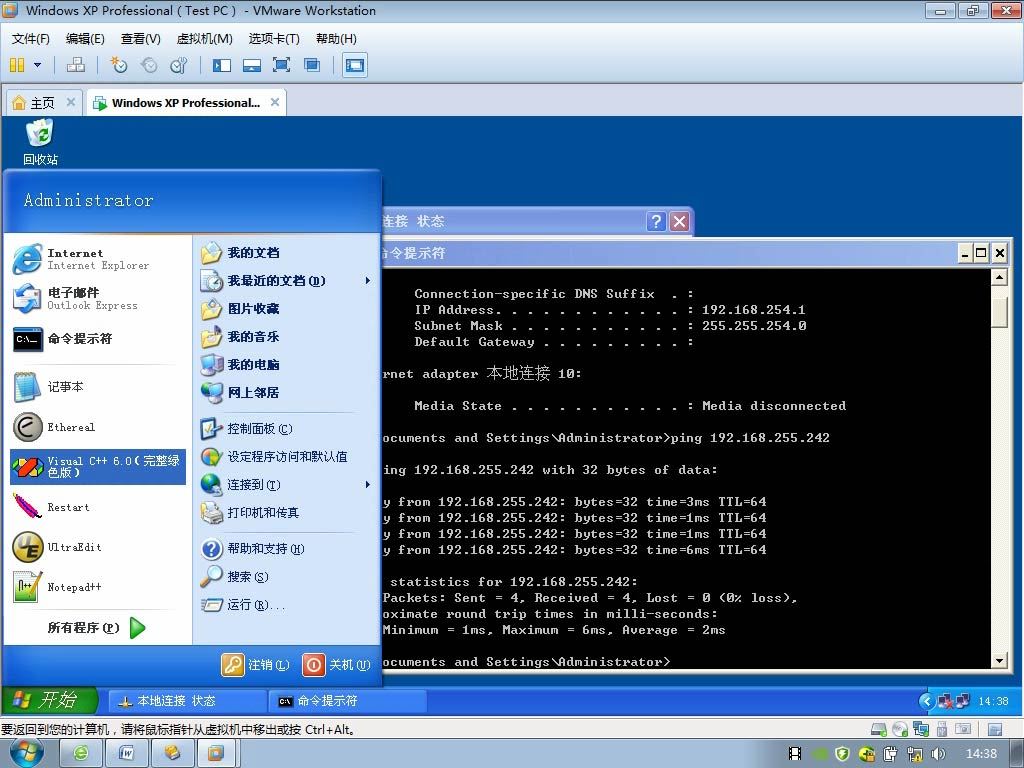Launch Restart program in start menu

98,507
